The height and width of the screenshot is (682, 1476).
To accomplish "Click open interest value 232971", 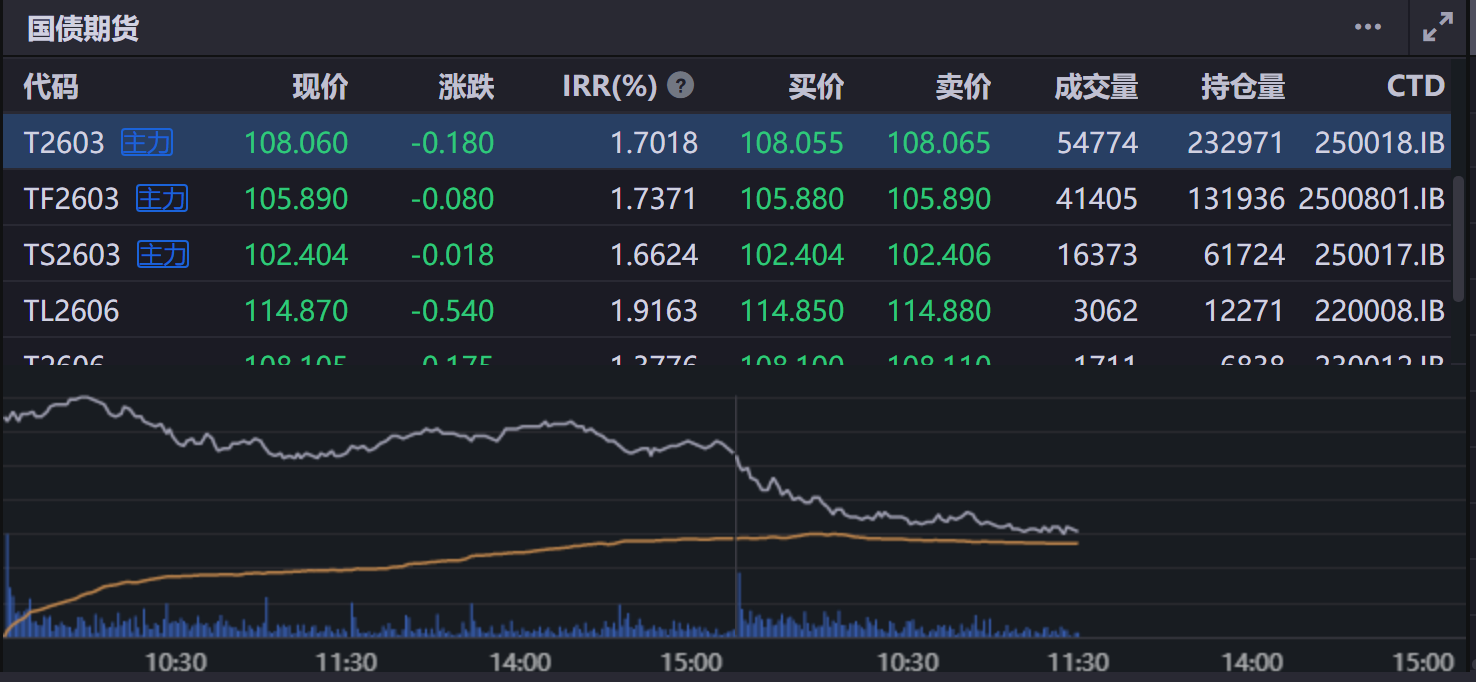I will 1235,143.
